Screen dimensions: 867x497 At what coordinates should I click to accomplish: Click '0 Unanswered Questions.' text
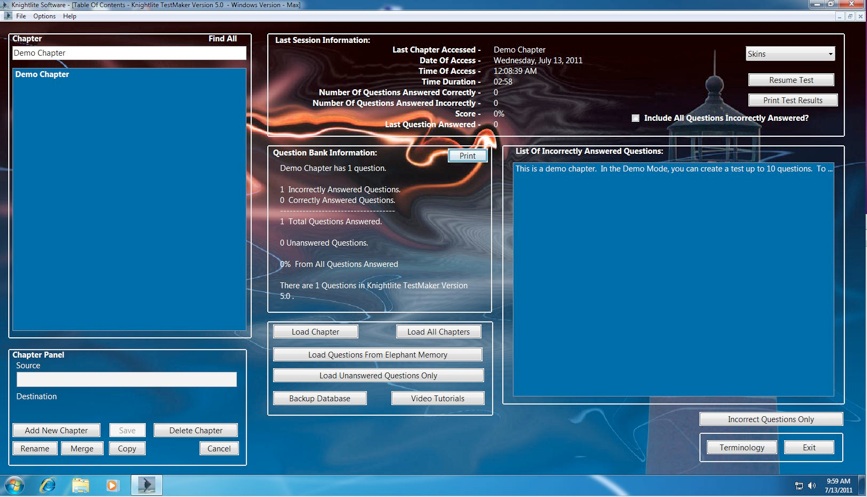coord(323,243)
